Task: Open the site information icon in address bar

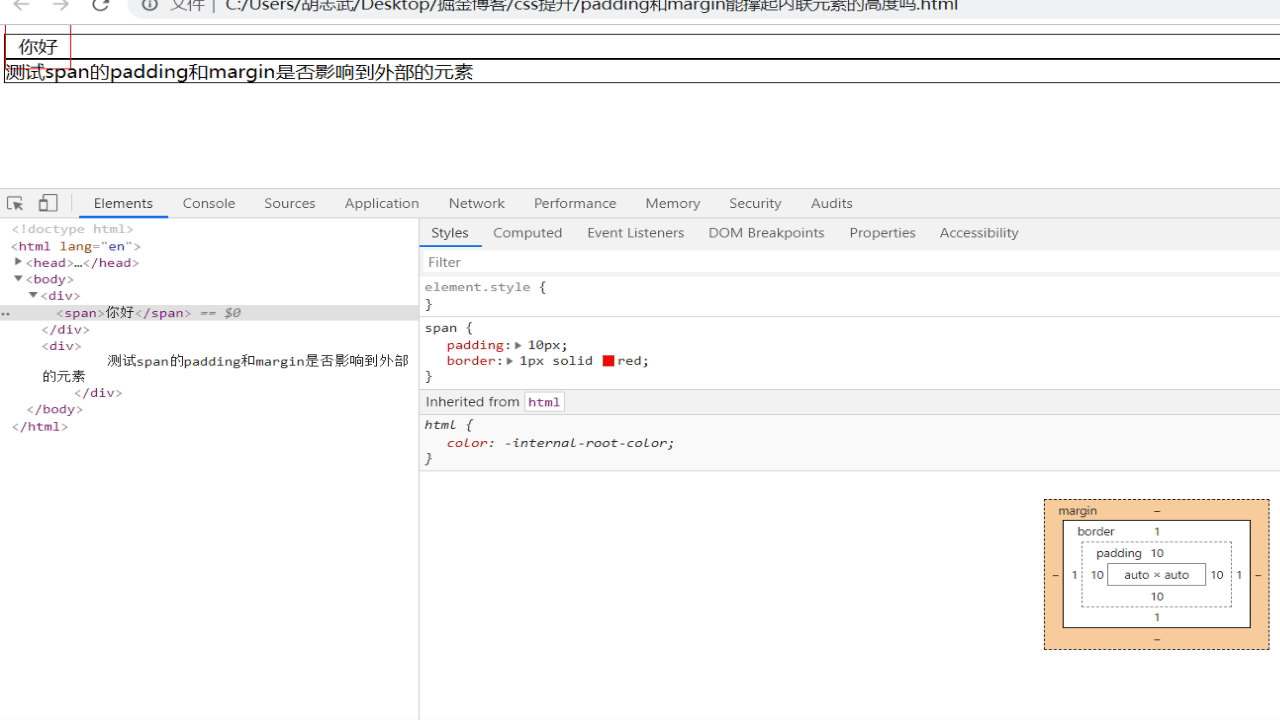Action: (x=150, y=5)
